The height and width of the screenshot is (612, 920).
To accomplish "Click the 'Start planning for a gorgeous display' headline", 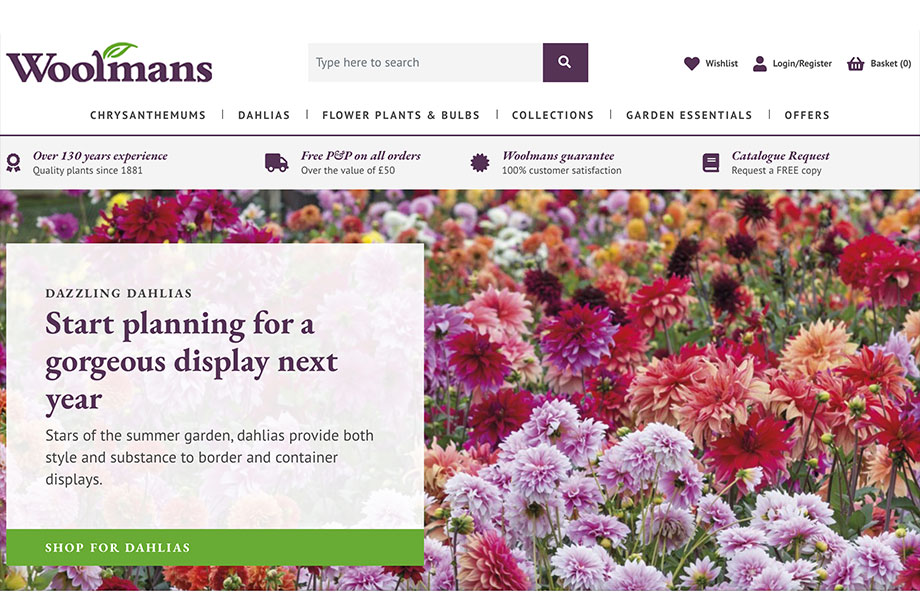I will point(191,361).
